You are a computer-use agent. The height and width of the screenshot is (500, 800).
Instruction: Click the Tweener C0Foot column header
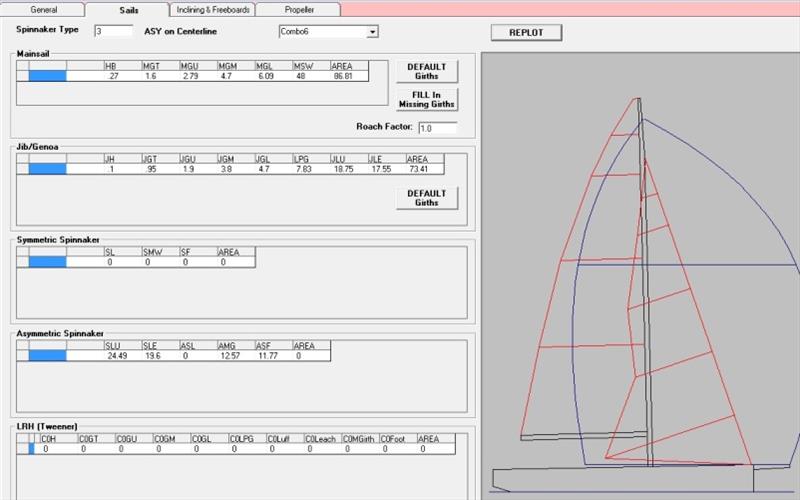(398, 438)
